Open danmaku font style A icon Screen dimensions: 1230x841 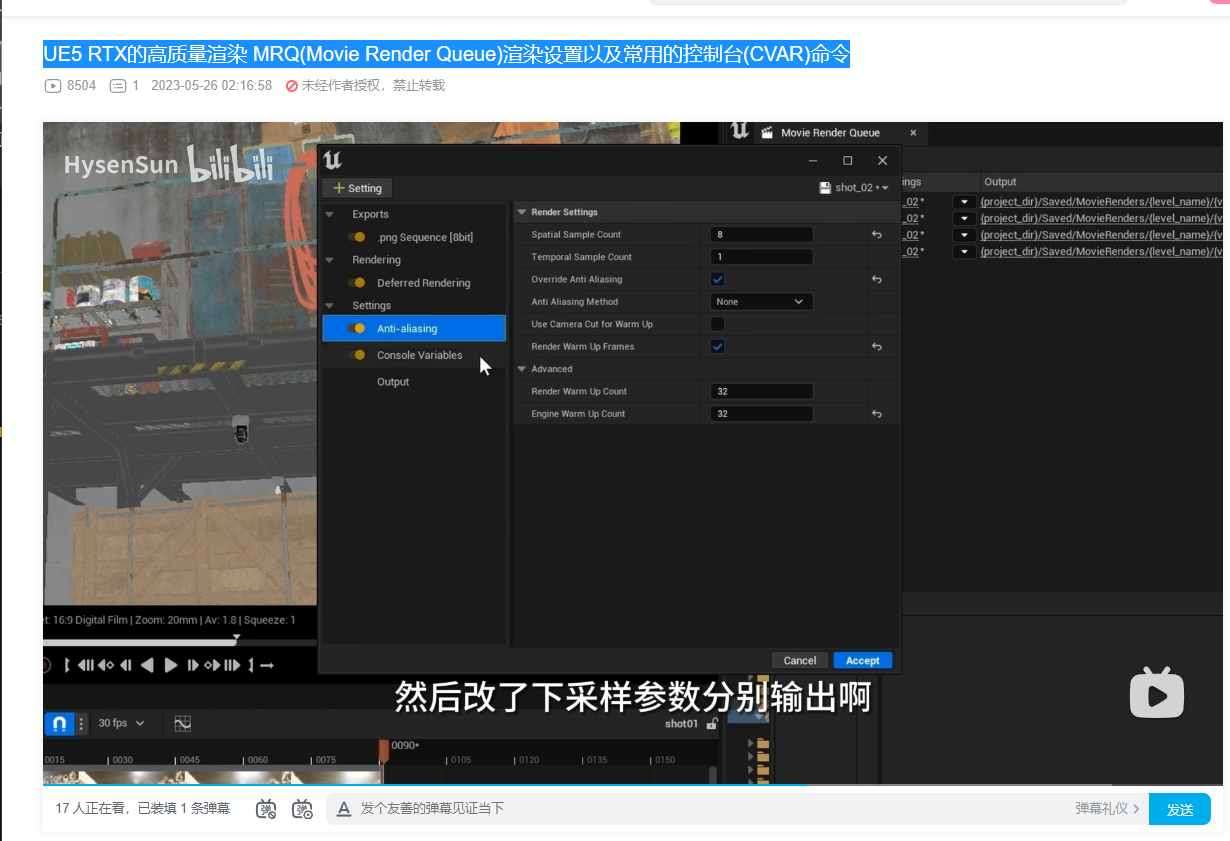tap(343, 808)
